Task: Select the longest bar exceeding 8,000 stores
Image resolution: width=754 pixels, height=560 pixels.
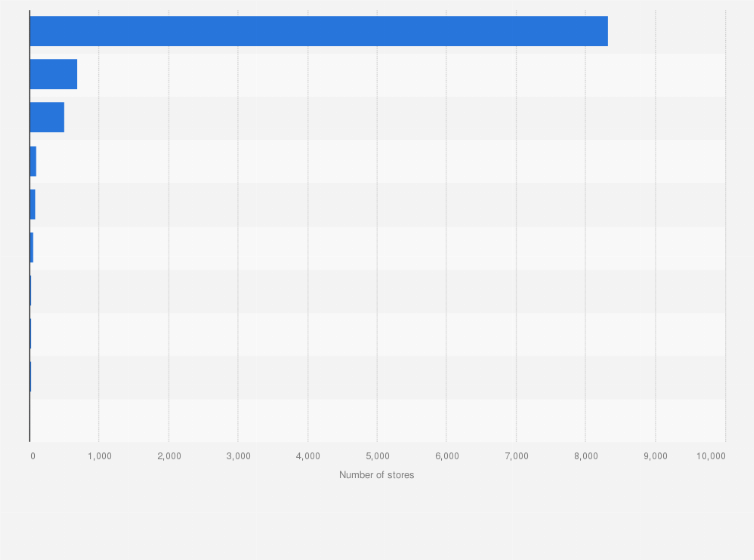Action: point(319,31)
